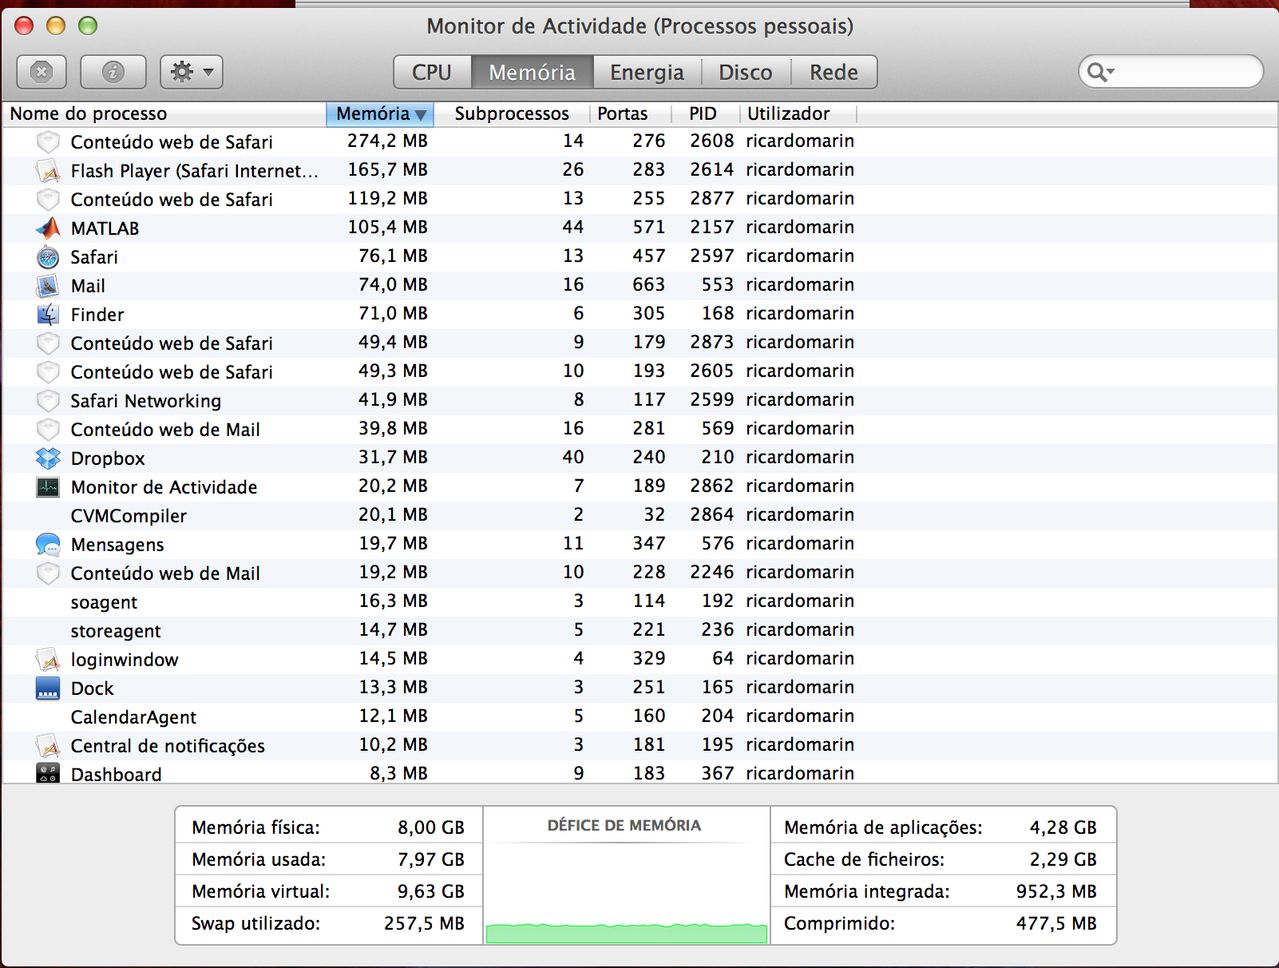
Task: Click the Swap utilizado 257,5 MB value
Action: (424, 924)
